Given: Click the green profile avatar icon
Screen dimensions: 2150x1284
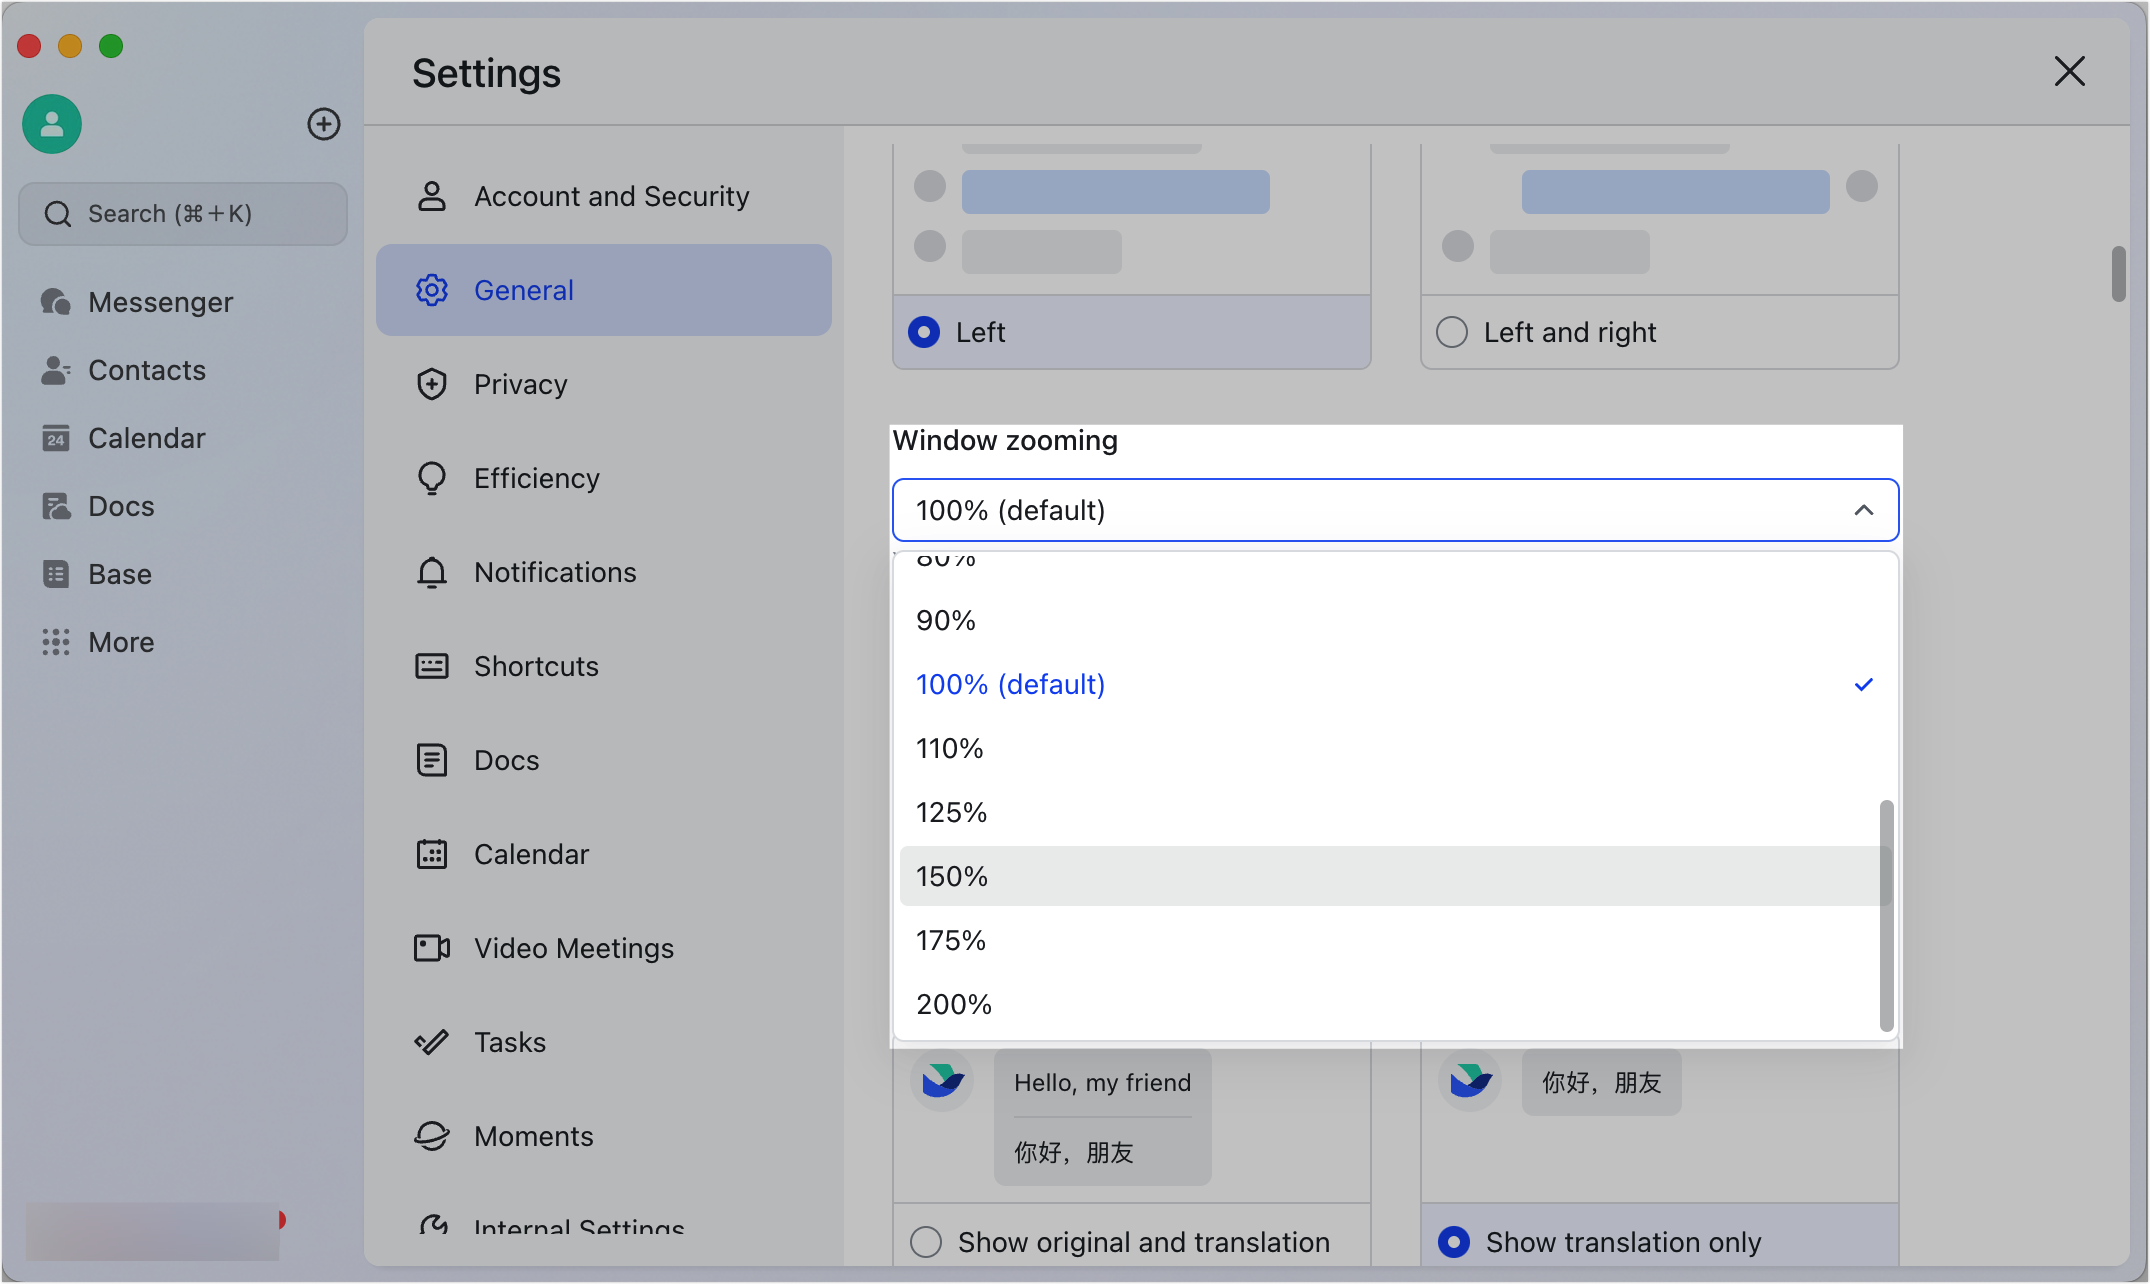Looking at the screenshot, I should [52, 124].
